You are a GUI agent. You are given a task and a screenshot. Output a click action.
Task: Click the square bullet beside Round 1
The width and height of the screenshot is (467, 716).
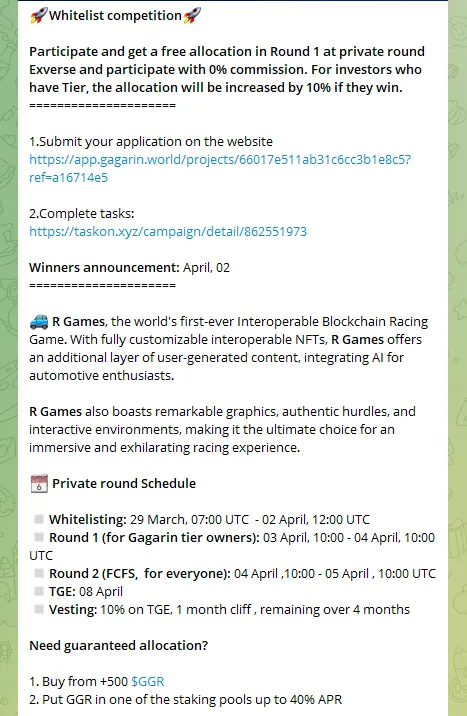click(x=39, y=537)
